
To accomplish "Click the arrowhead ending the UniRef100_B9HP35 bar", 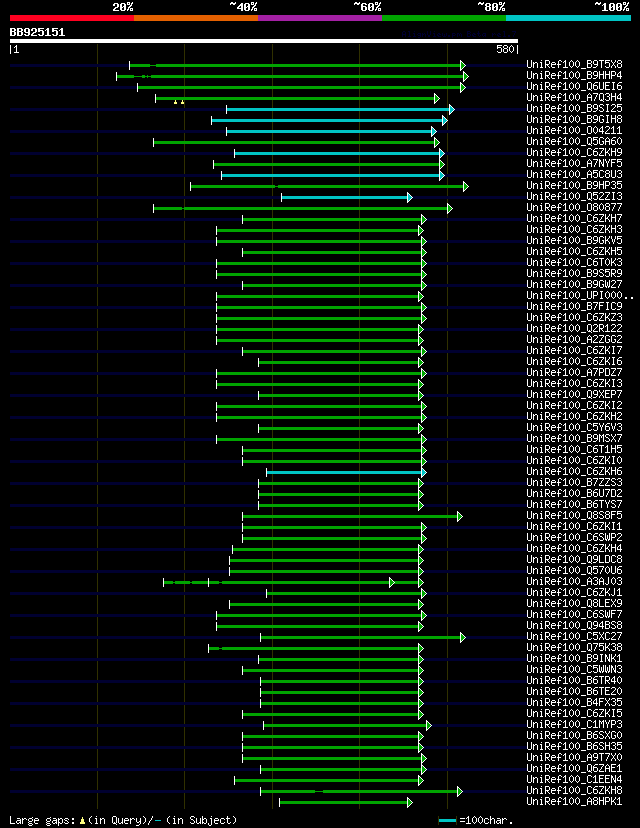I will coord(465,186).
